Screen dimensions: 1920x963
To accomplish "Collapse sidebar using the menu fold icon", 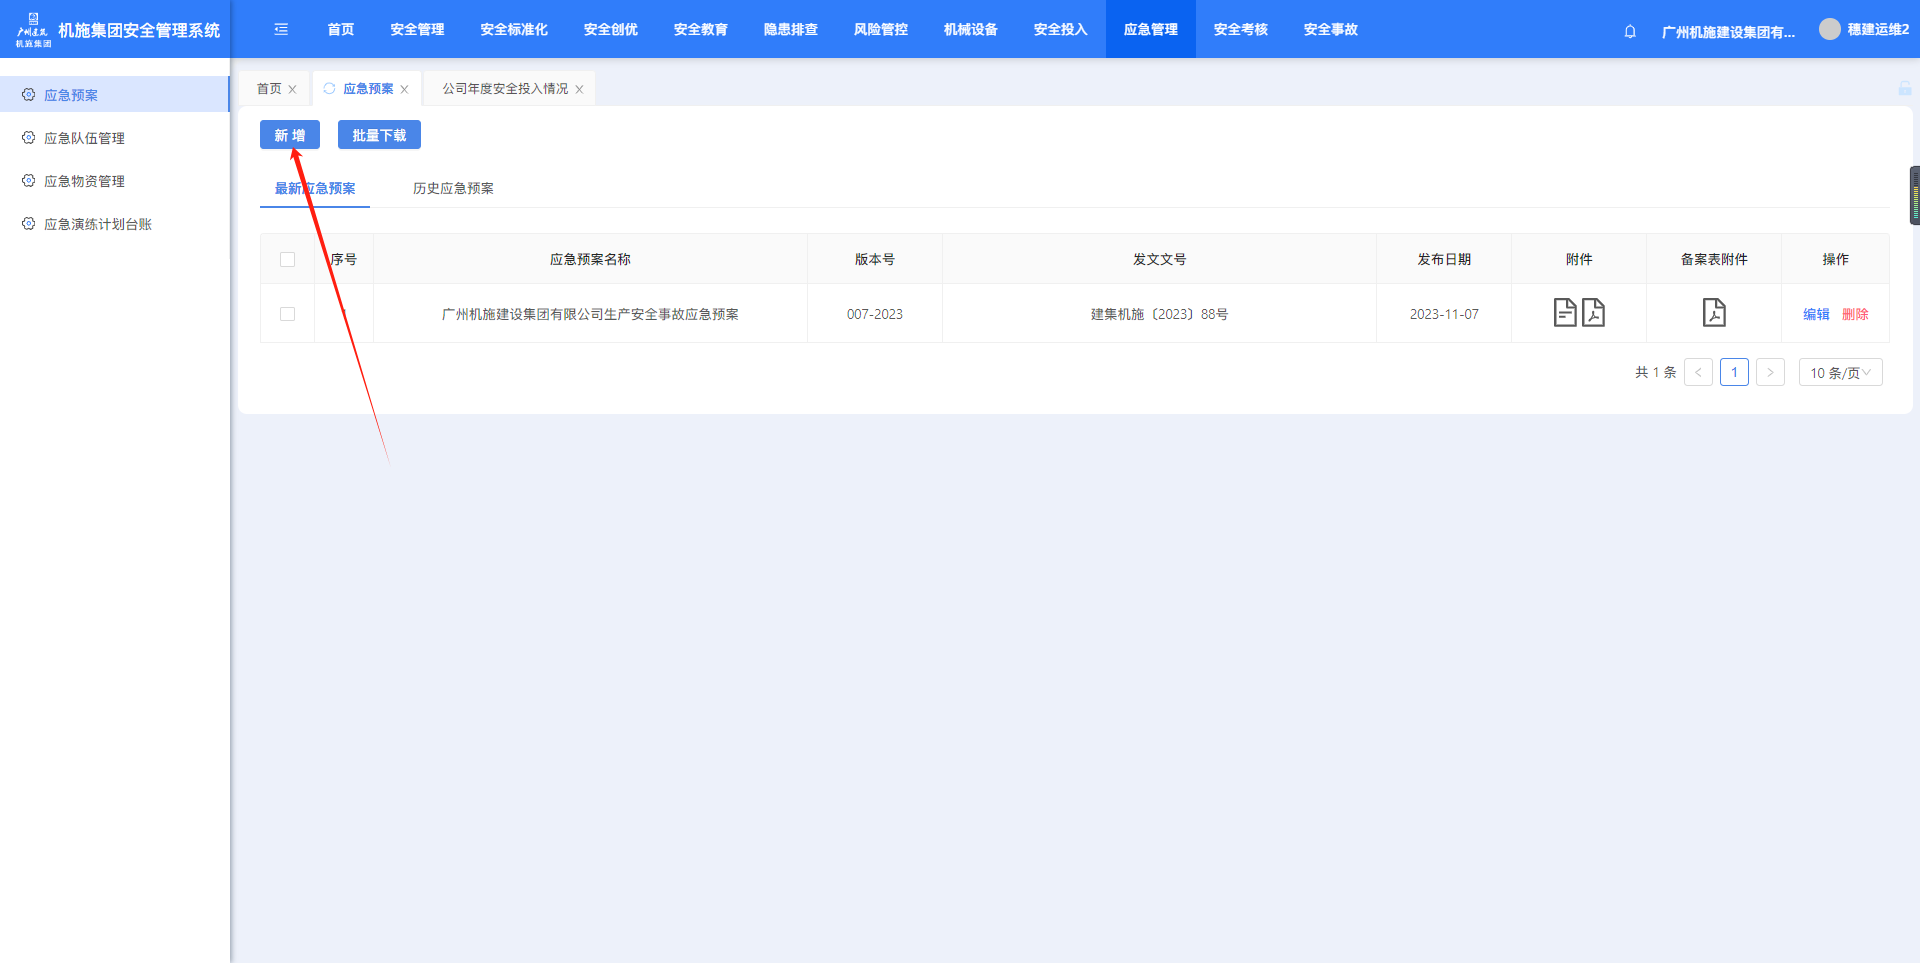I will [x=281, y=30].
